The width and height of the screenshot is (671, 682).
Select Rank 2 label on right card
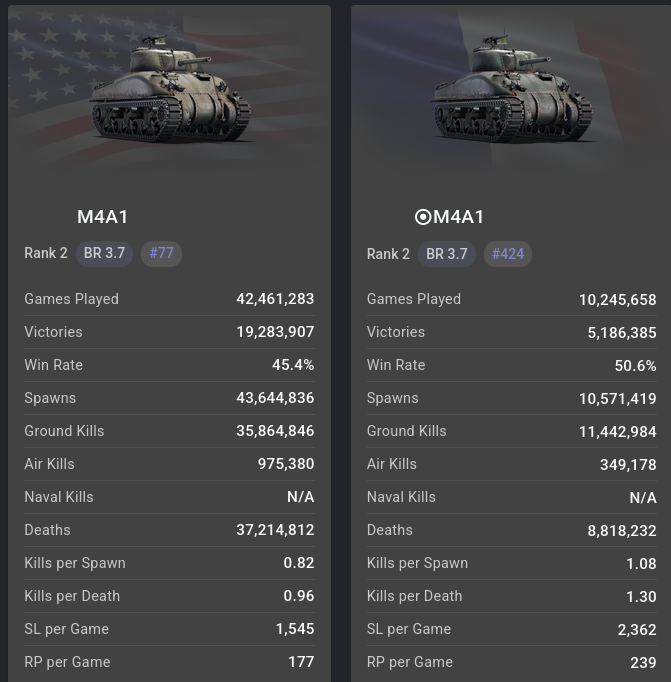click(388, 254)
